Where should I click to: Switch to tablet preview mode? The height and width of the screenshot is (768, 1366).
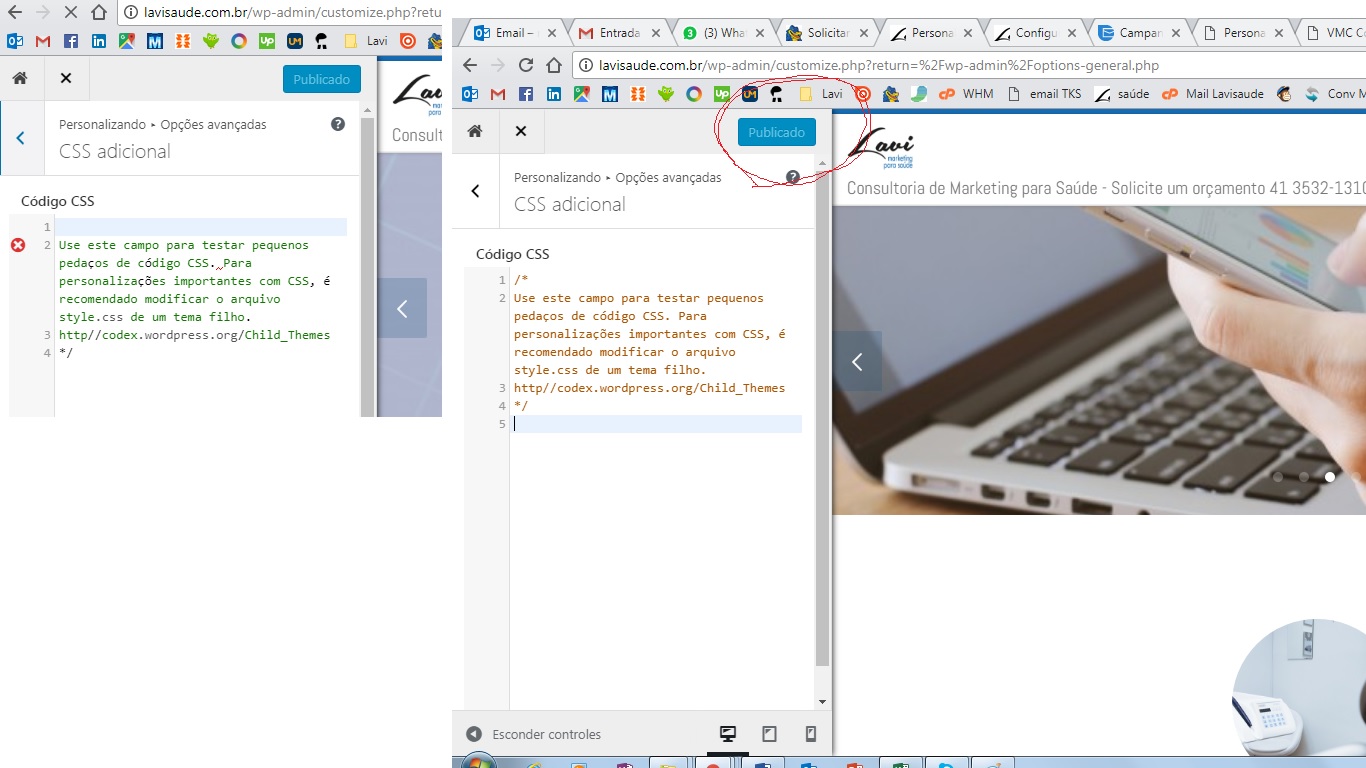tap(769, 734)
